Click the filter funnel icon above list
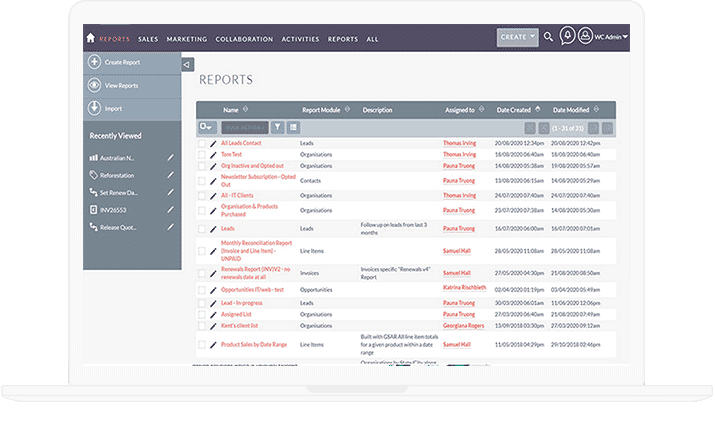The image size is (715, 430). pos(278,127)
